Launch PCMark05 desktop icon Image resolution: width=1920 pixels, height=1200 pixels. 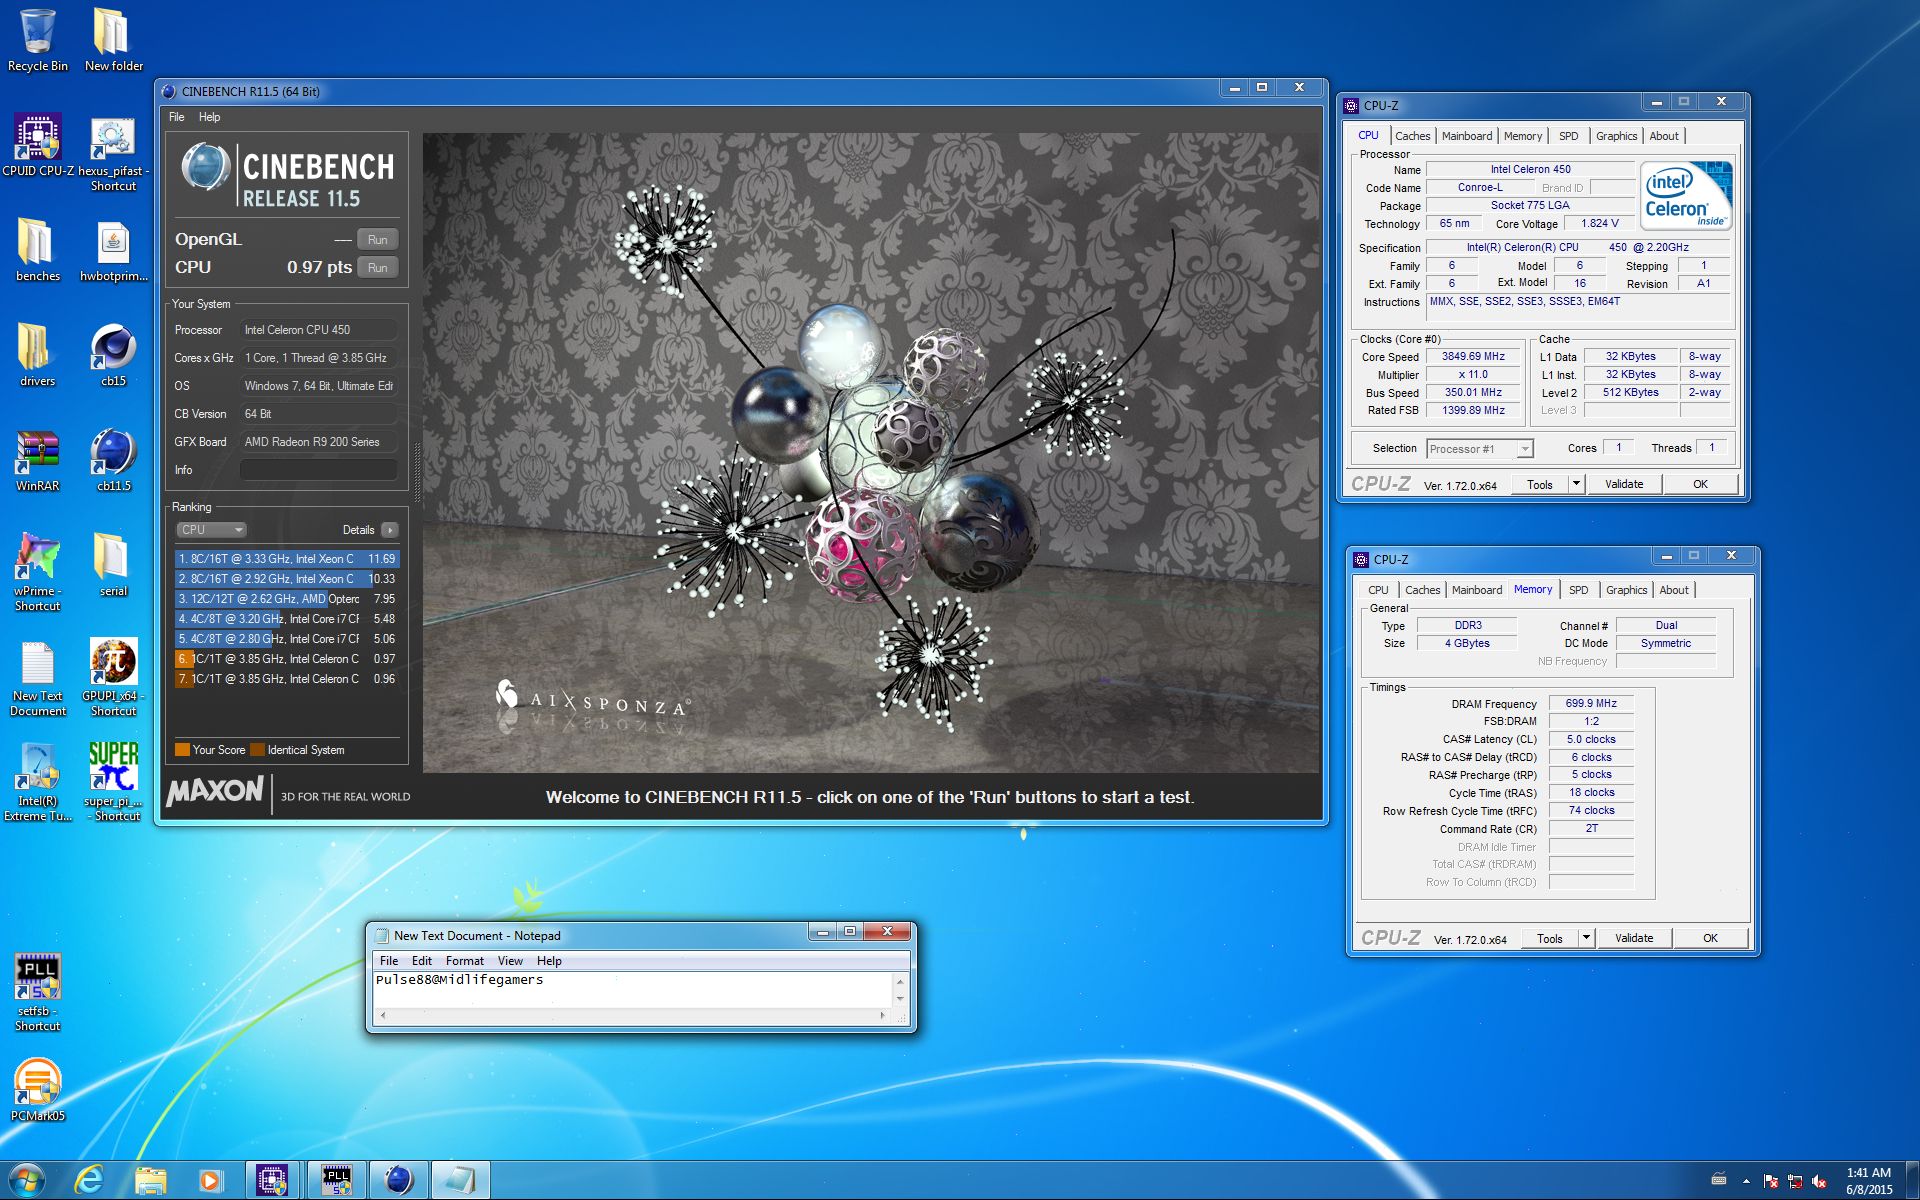point(37,1090)
